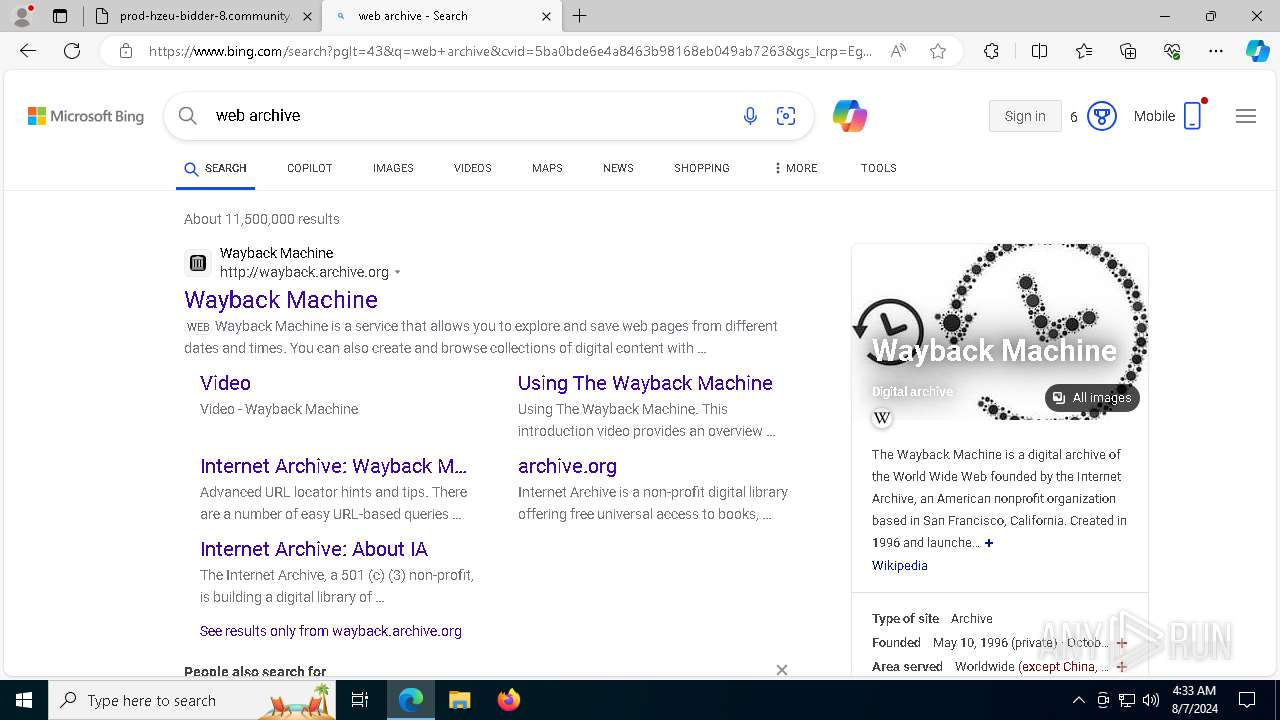Select the SEARCH tab

tap(215, 168)
